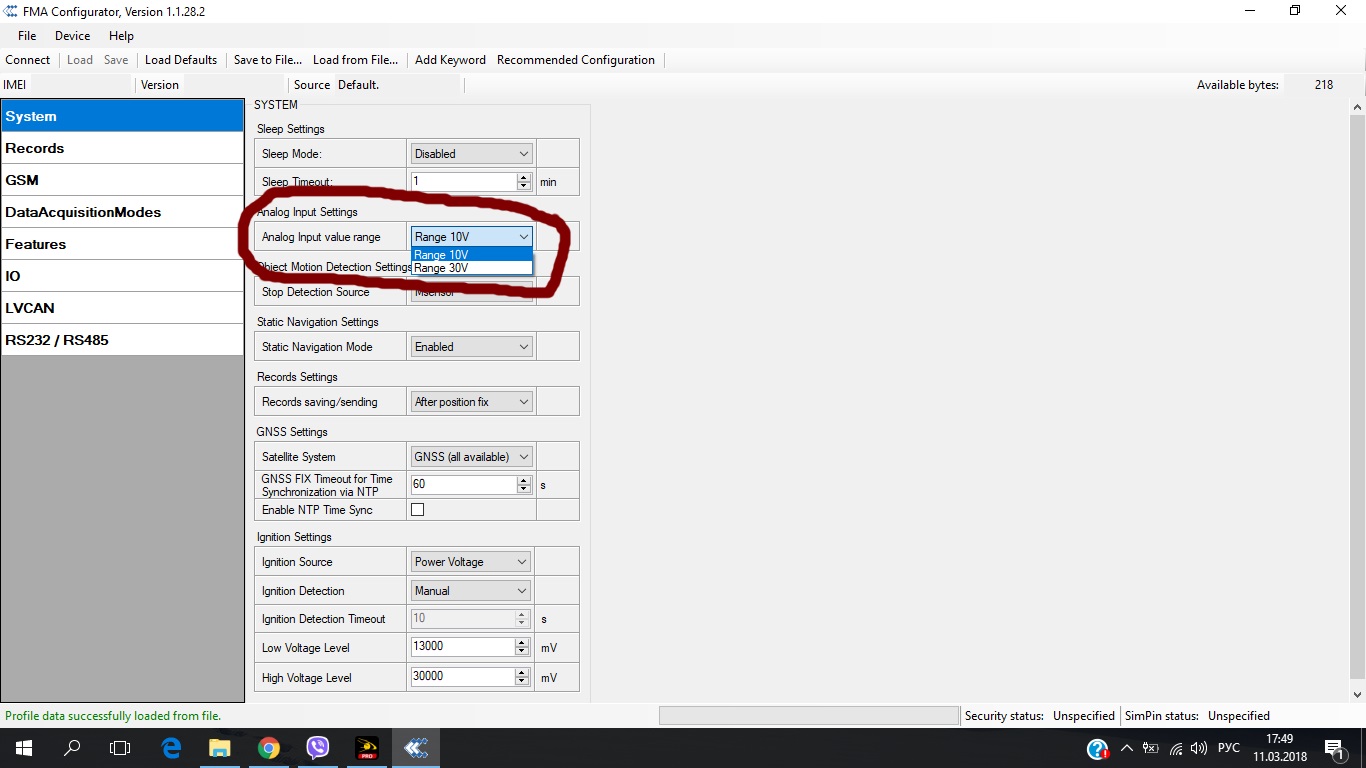Image resolution: width=1366 pixels, height=768 pixels.
Task: Click Recommended Configuration in the toolbar
Action: 575,60
